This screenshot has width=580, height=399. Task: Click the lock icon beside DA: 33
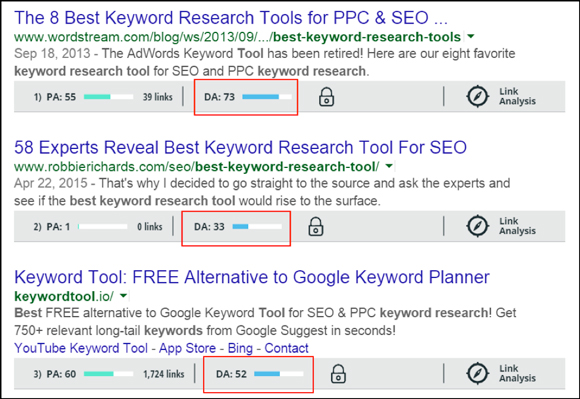click(x=316, y=227)
